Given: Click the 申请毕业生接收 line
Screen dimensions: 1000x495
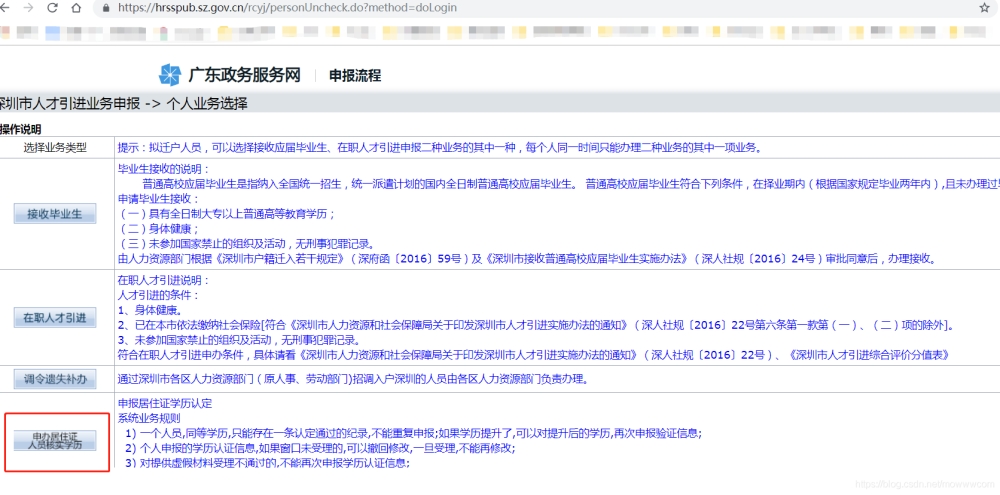Looking at the screenshot, I should tap(159, 198).
